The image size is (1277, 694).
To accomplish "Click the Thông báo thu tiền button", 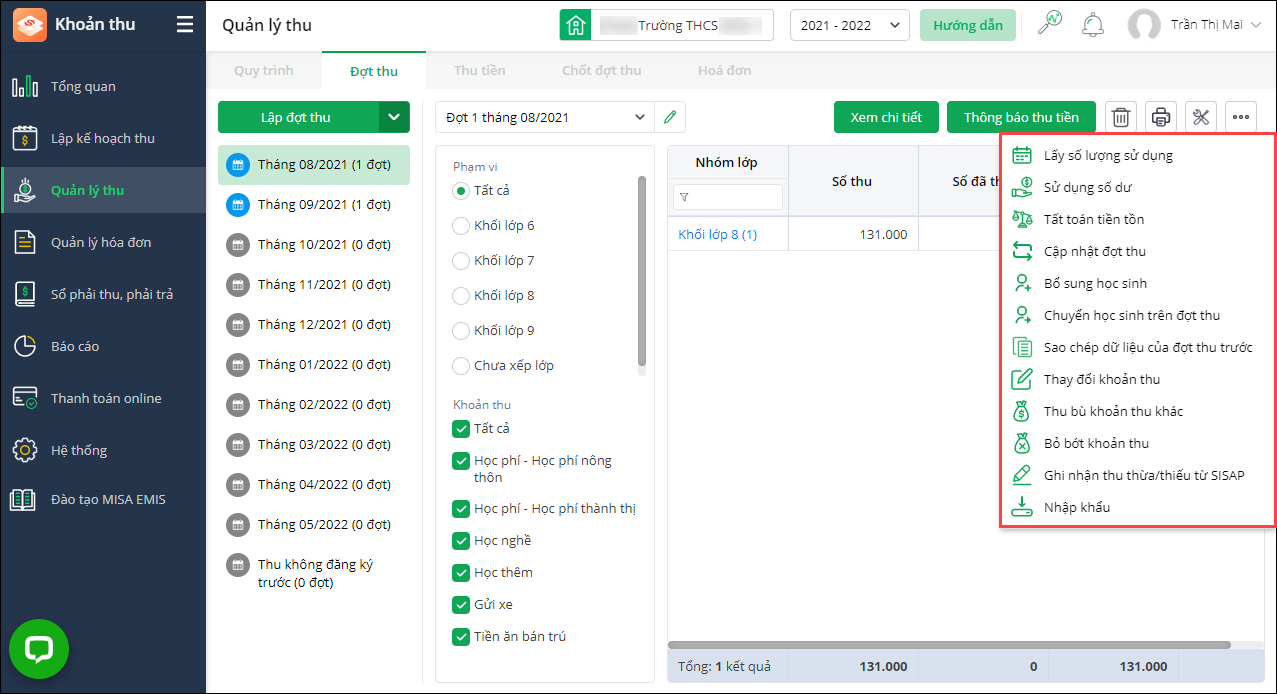I will click(x=1021, y=117).
